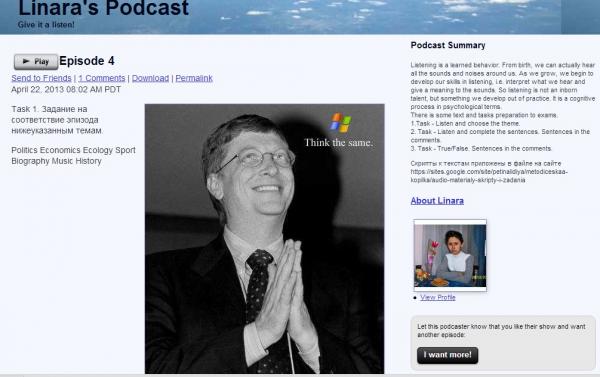This screenshot has width=600, height=377.
Task: Click the I want more! button
Action: pyautogui.click(x=447, y=355)
